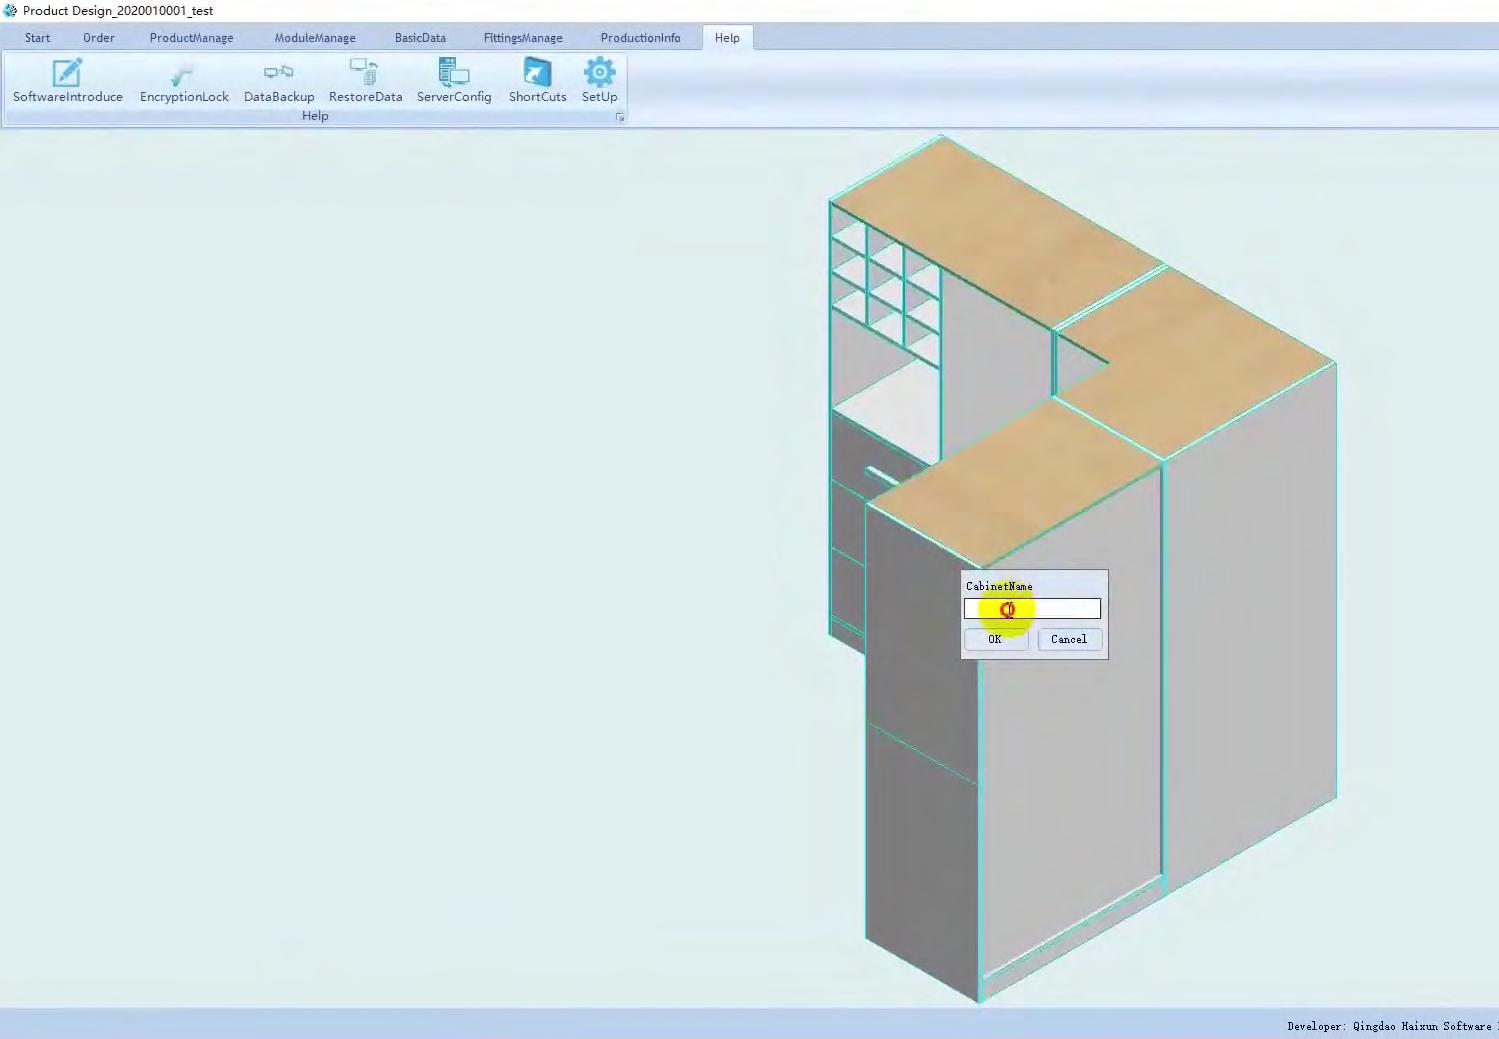The height and width of the screenshot is (1039, 1499).
Task: Open the RestoreData tool
Action: (365, 80)
